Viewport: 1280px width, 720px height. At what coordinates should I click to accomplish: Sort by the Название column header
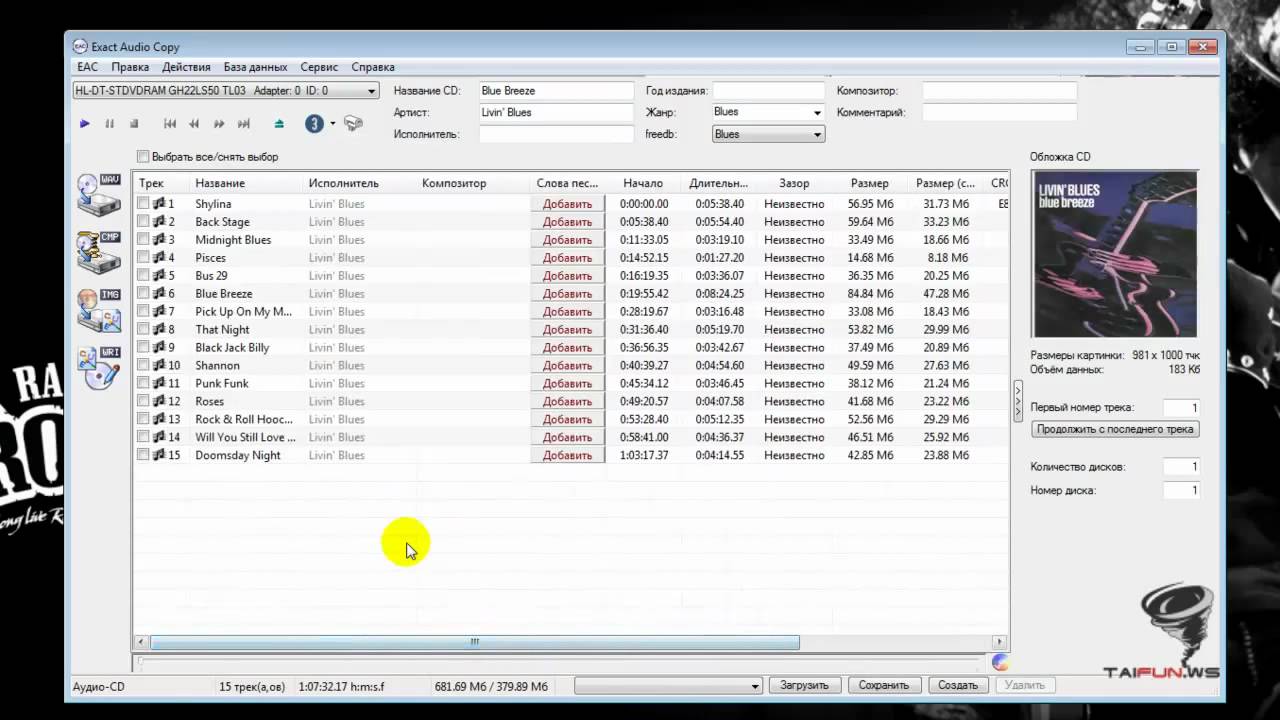[x=246, y=183]
